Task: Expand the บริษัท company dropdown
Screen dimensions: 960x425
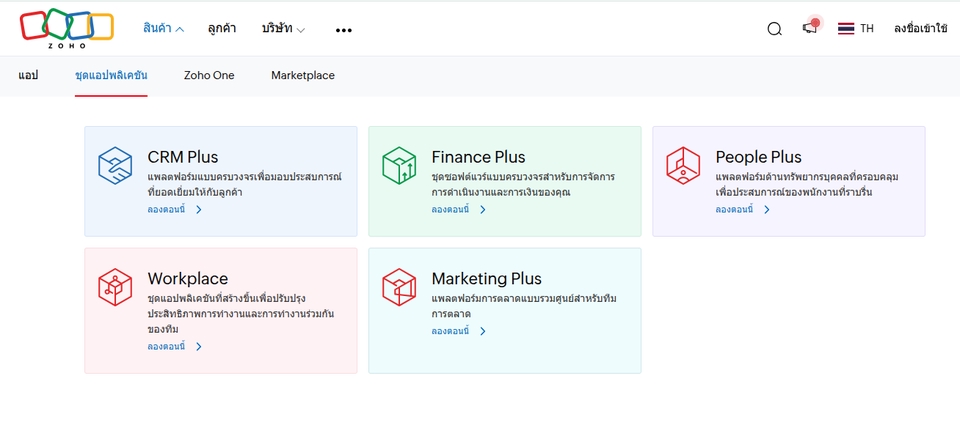Action: tap(283, 28)
